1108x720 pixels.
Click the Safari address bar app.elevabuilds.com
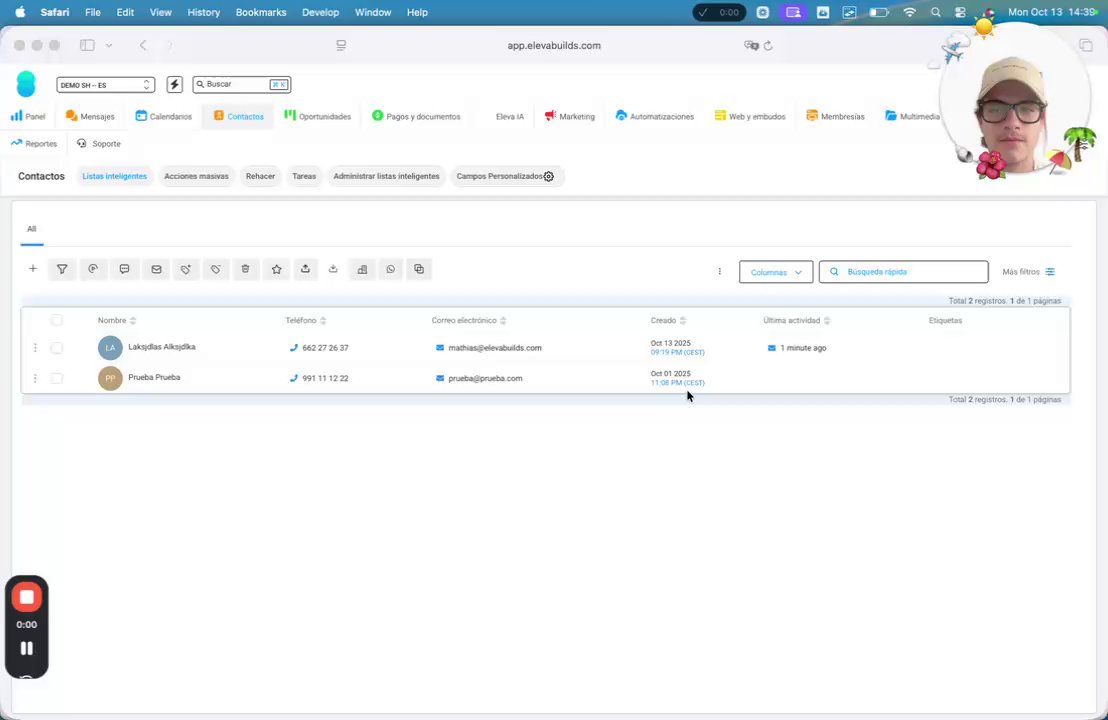554,45
